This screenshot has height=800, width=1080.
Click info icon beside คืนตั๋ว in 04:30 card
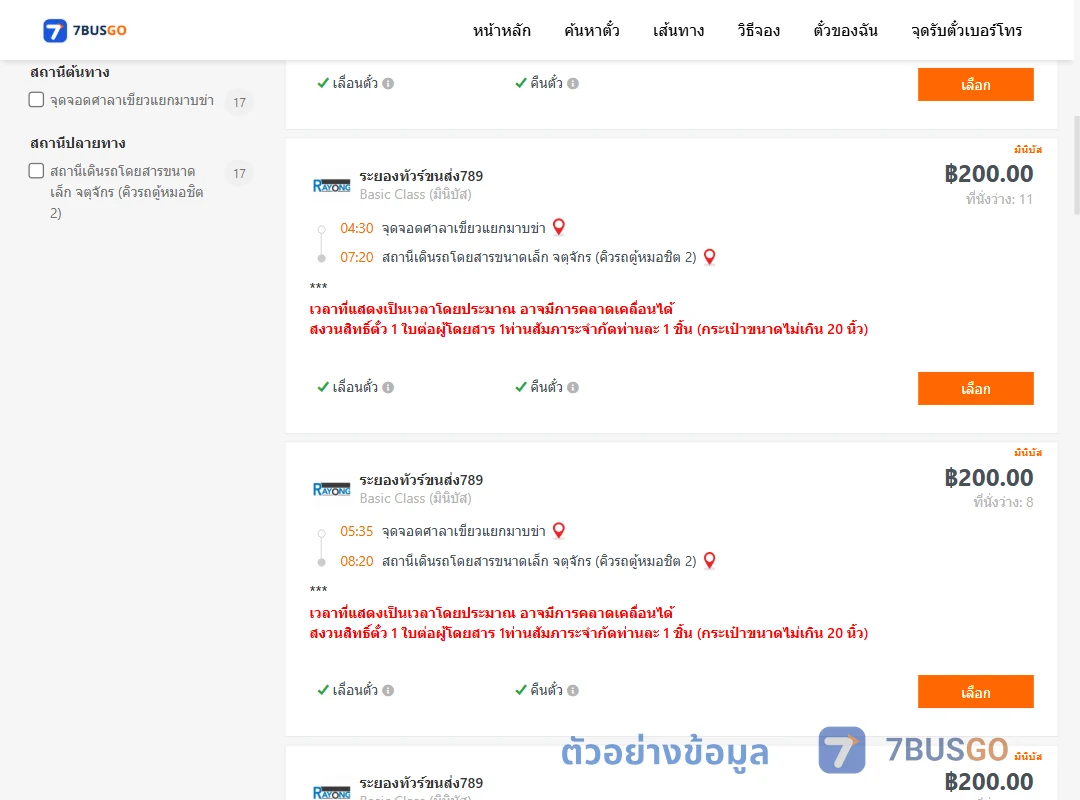tap(573, 387)
